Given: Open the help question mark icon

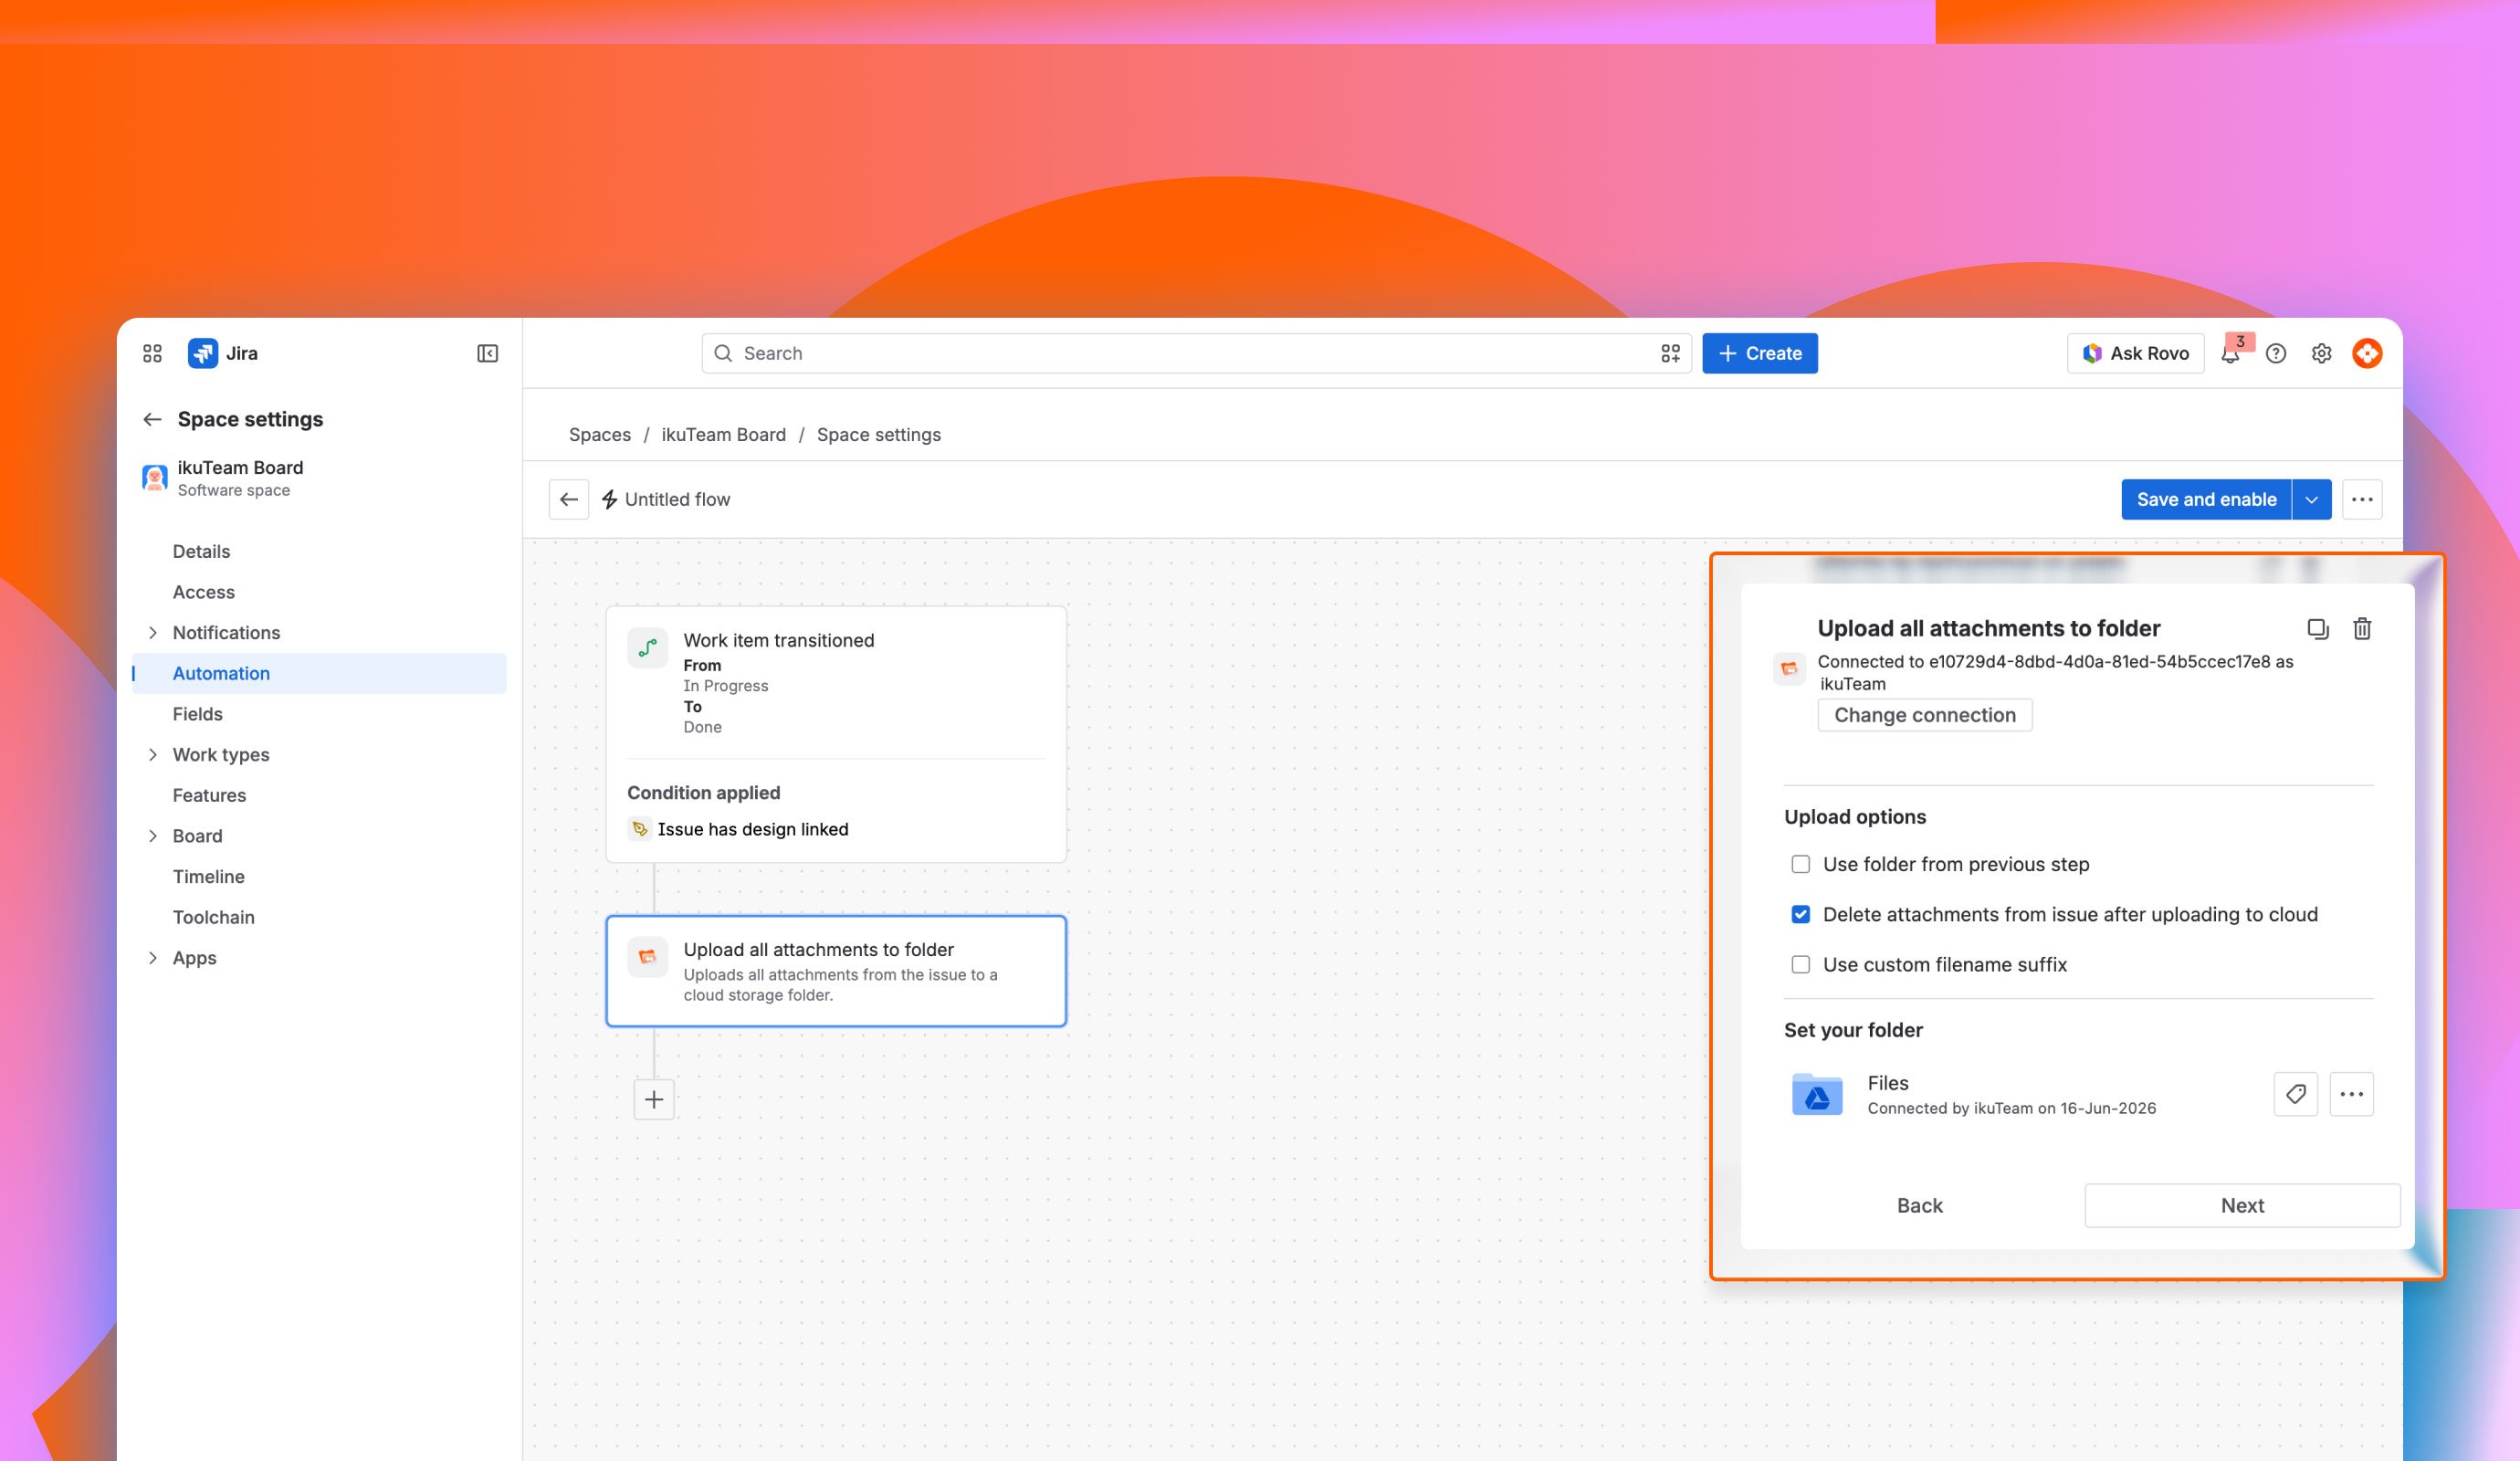Looking at the screenshot, I should pos(2276,353).
